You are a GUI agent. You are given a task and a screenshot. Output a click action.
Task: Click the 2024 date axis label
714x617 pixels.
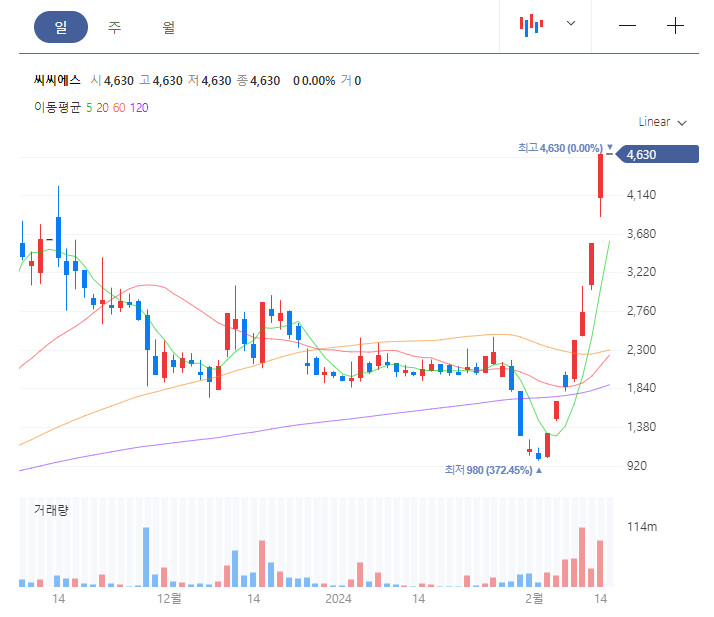338,598
